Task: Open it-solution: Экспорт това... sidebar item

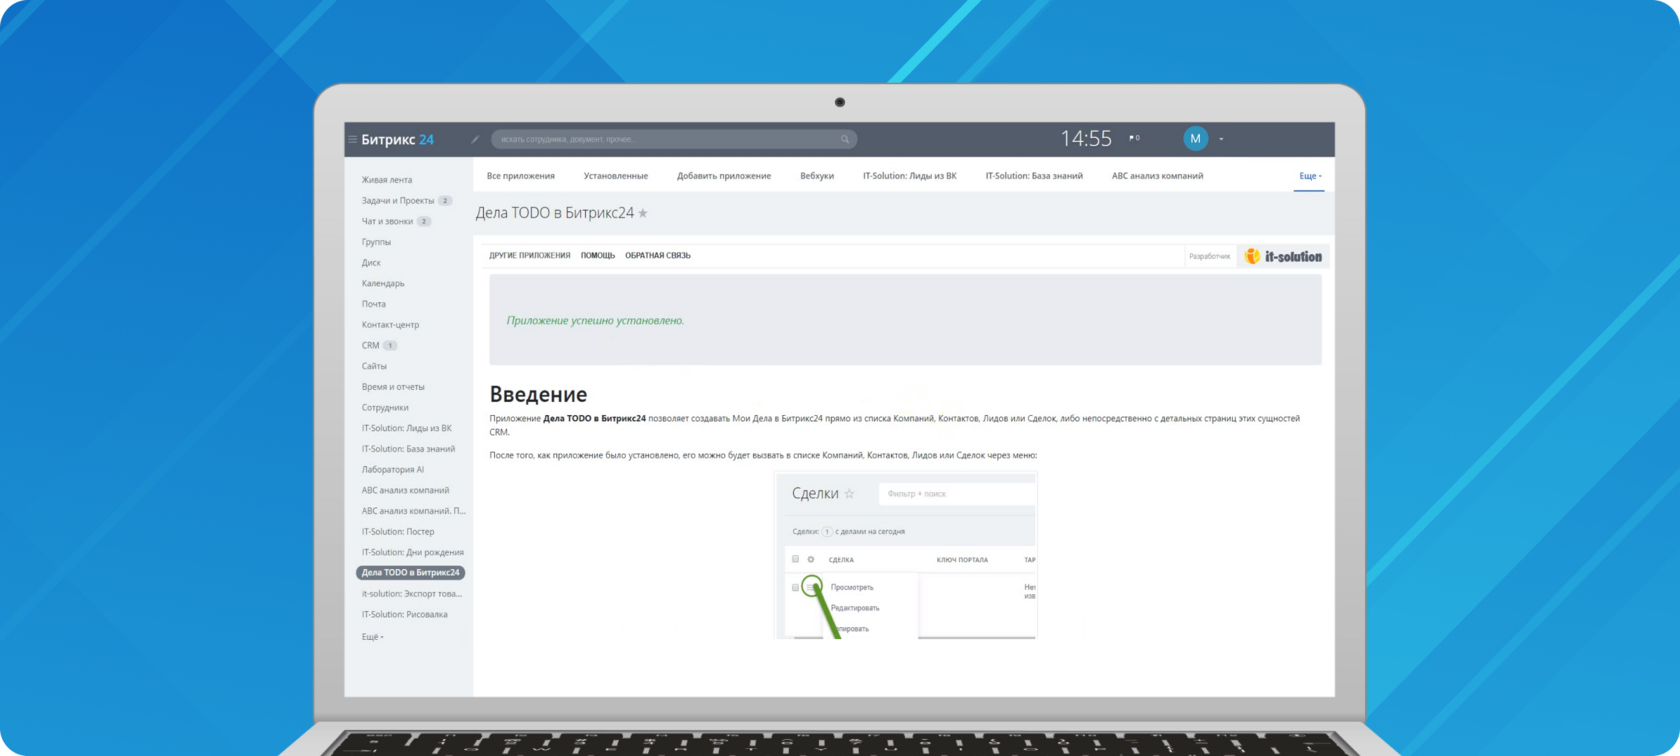Action: pos(412,594)
